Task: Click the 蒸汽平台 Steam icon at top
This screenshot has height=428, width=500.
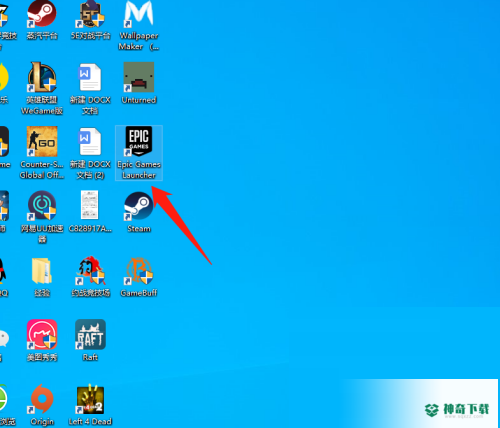Action: click(42, 13)
